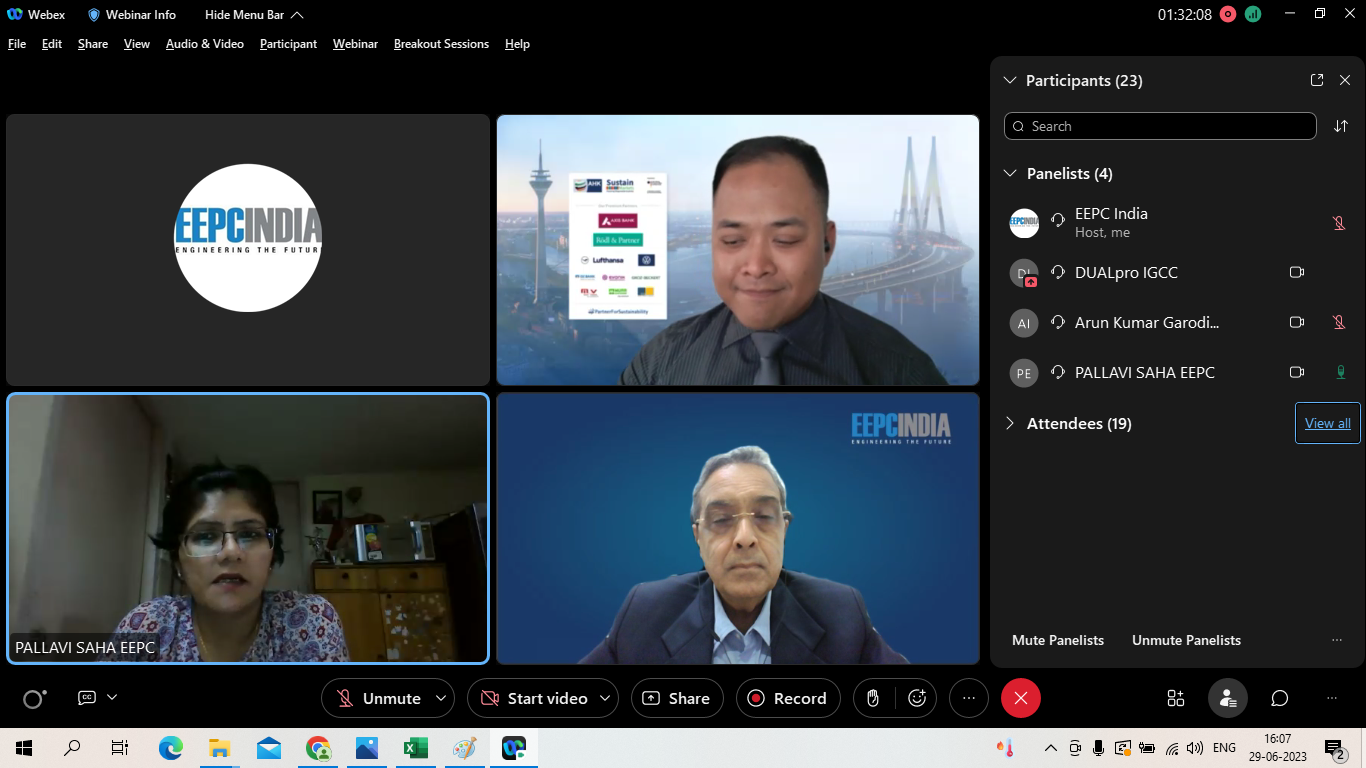Open video options arrow beside Start video
Screen dimensions: 1366x768
coord(606,698)
